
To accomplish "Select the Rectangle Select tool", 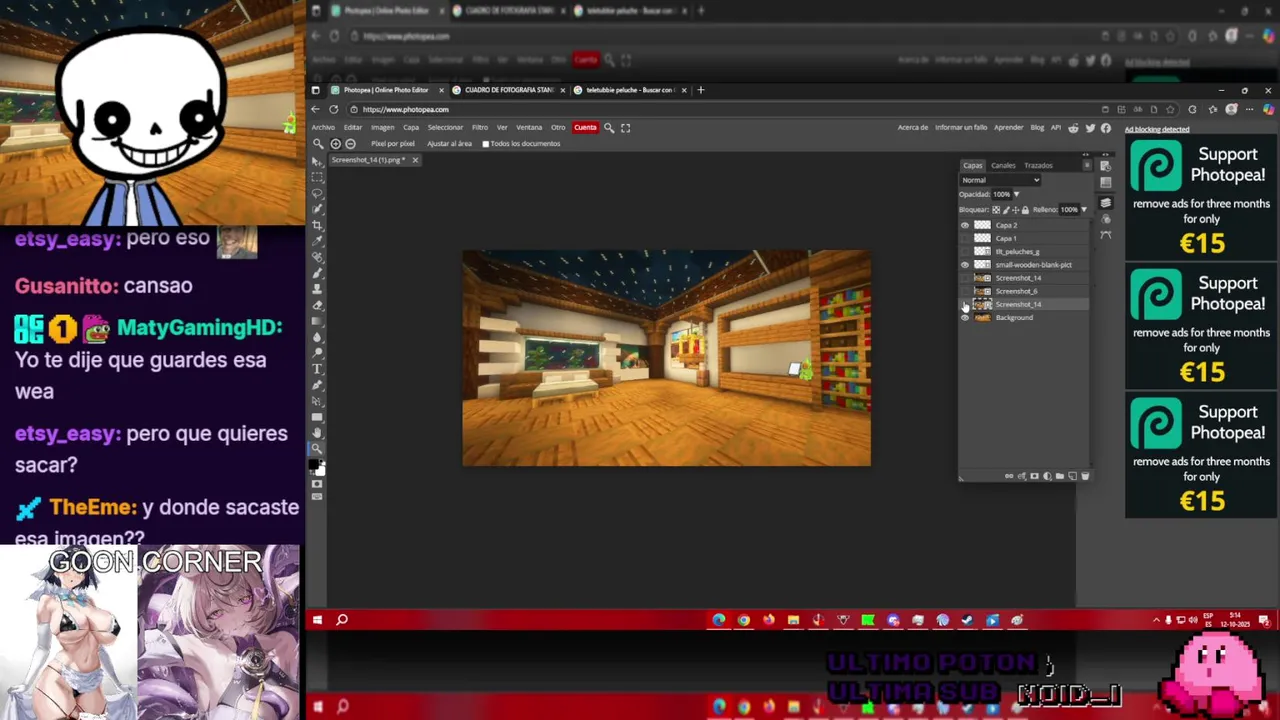I will pyautogui.click(x=317, y=177).
